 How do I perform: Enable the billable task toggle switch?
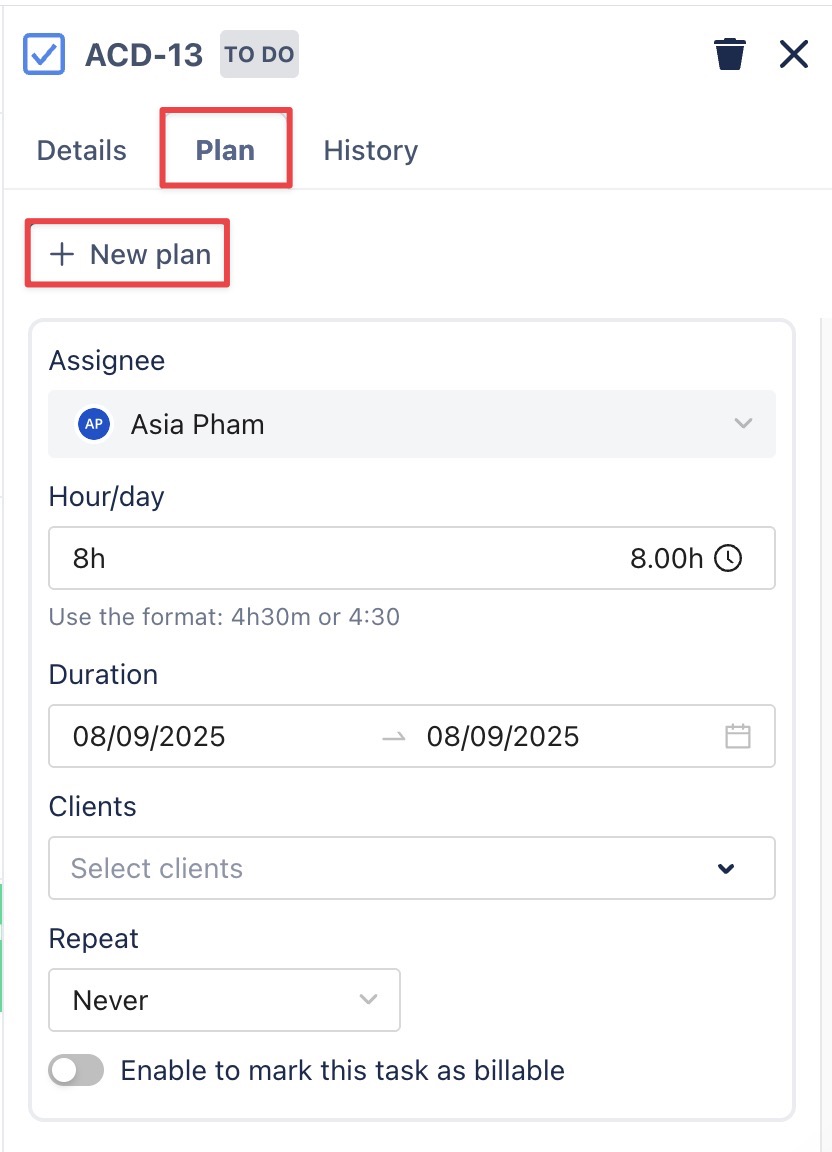pyautogui.click(x=76, y=1071)
